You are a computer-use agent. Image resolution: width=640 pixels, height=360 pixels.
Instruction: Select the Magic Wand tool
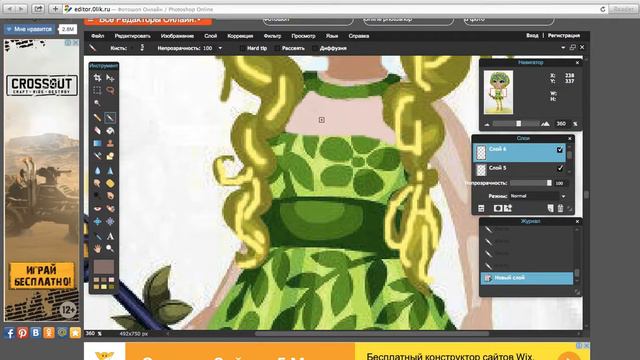pyautogui.click(x=97, y=103)
